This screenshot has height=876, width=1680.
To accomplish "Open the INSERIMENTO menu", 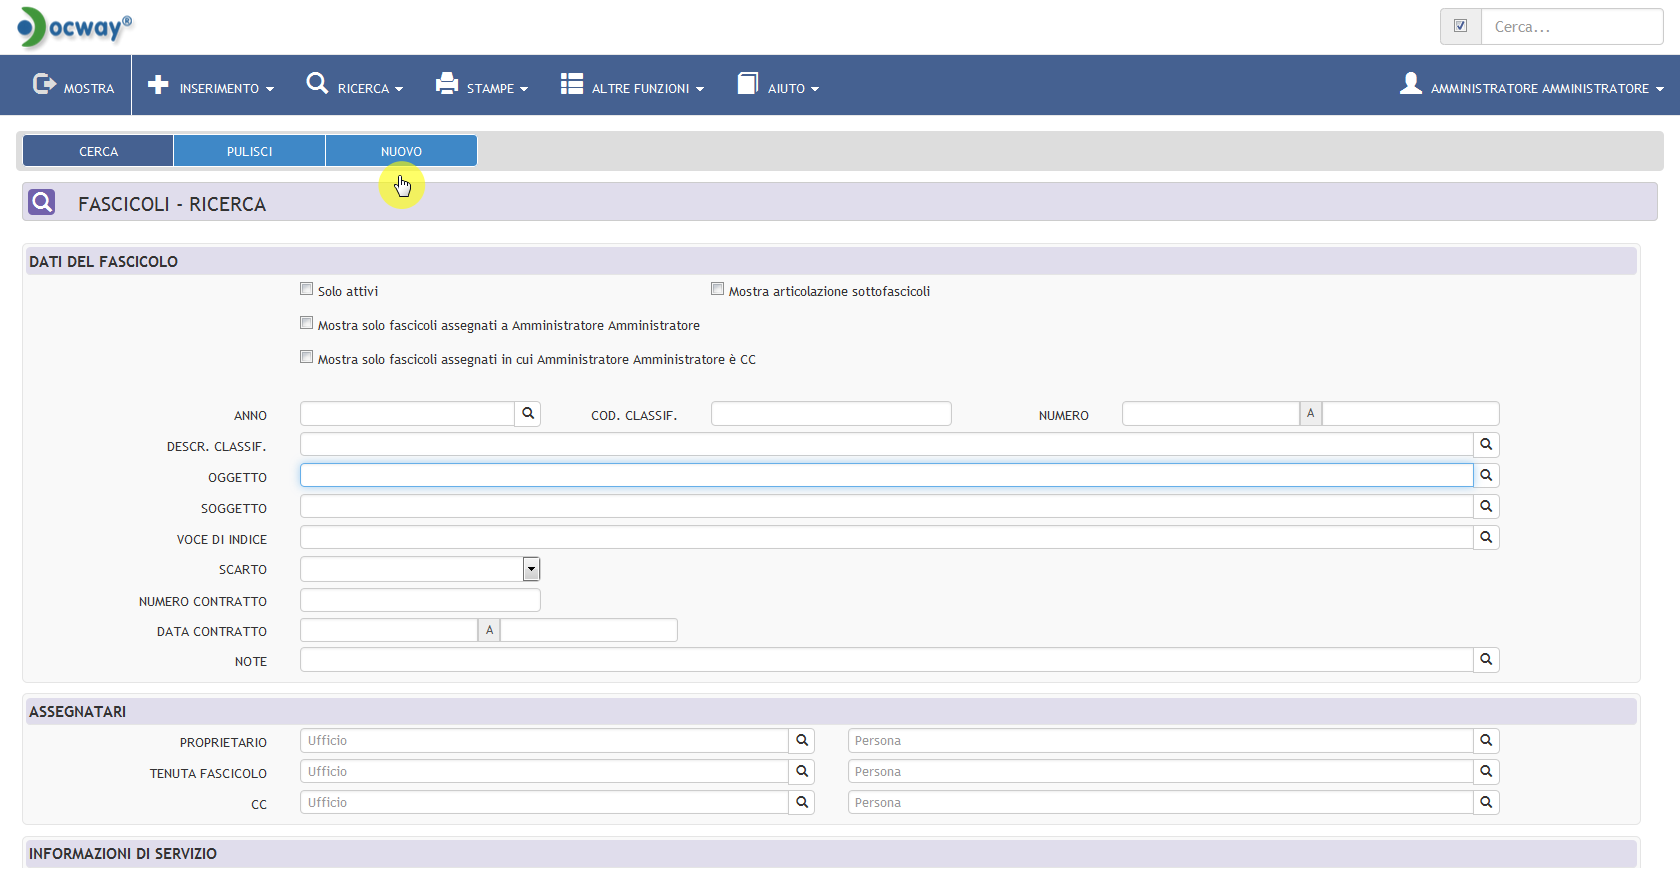I will (x=211, y=87).
